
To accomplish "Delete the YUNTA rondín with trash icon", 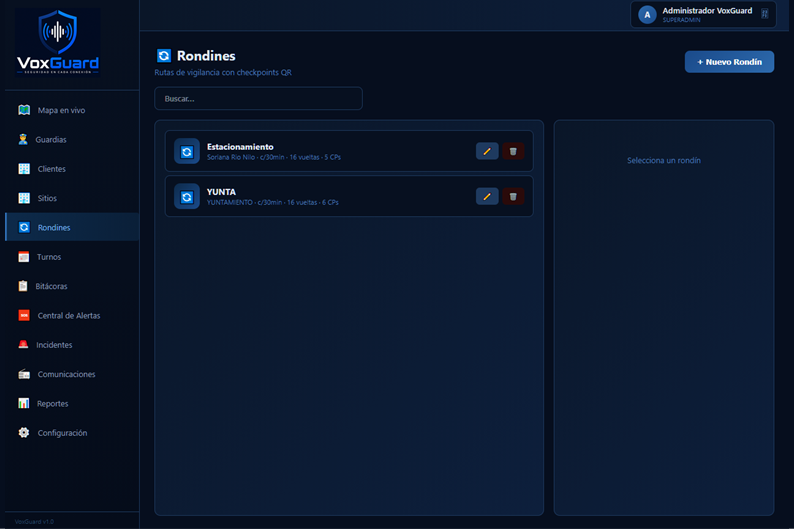I will (513, 196).
